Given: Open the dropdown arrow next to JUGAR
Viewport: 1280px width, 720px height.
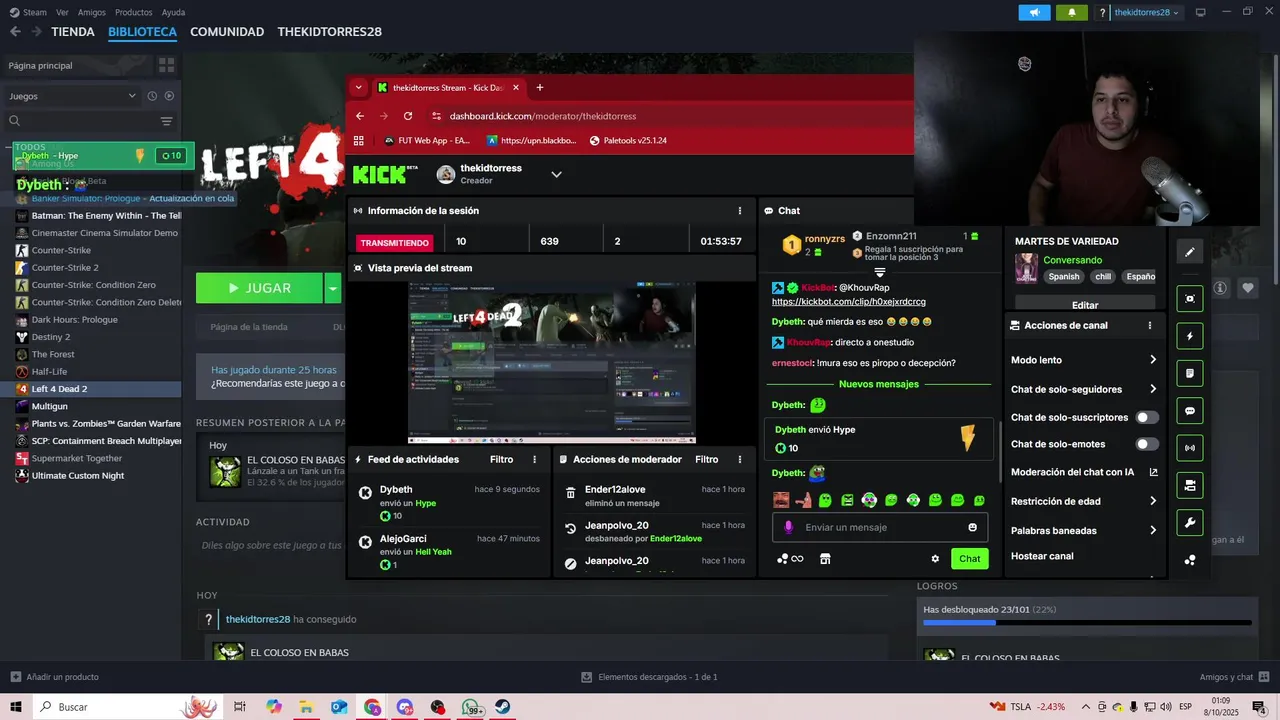Looking at the screenshot, I should (x=332, y=288).
